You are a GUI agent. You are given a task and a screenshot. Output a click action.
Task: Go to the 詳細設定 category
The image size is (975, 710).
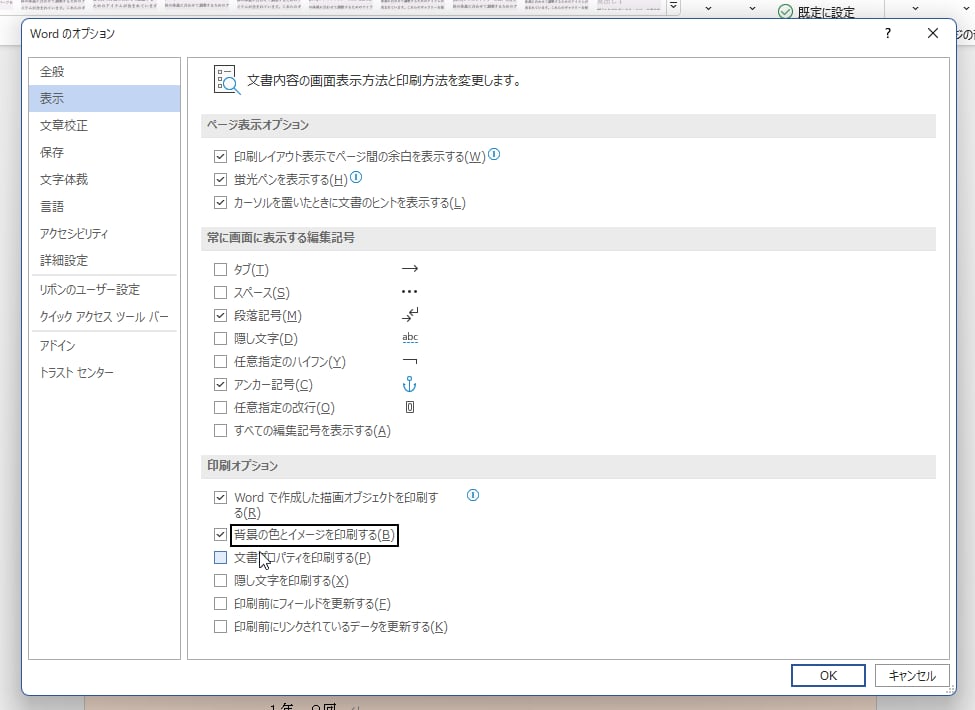click(x=104, y=260)
